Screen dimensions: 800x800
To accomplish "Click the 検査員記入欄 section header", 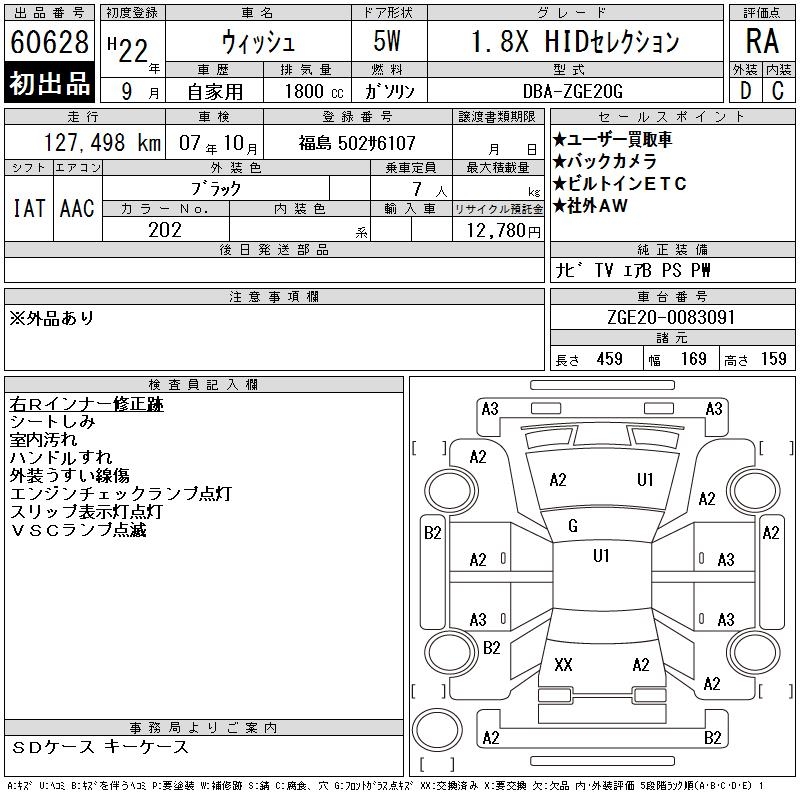I will pos(204,384).
